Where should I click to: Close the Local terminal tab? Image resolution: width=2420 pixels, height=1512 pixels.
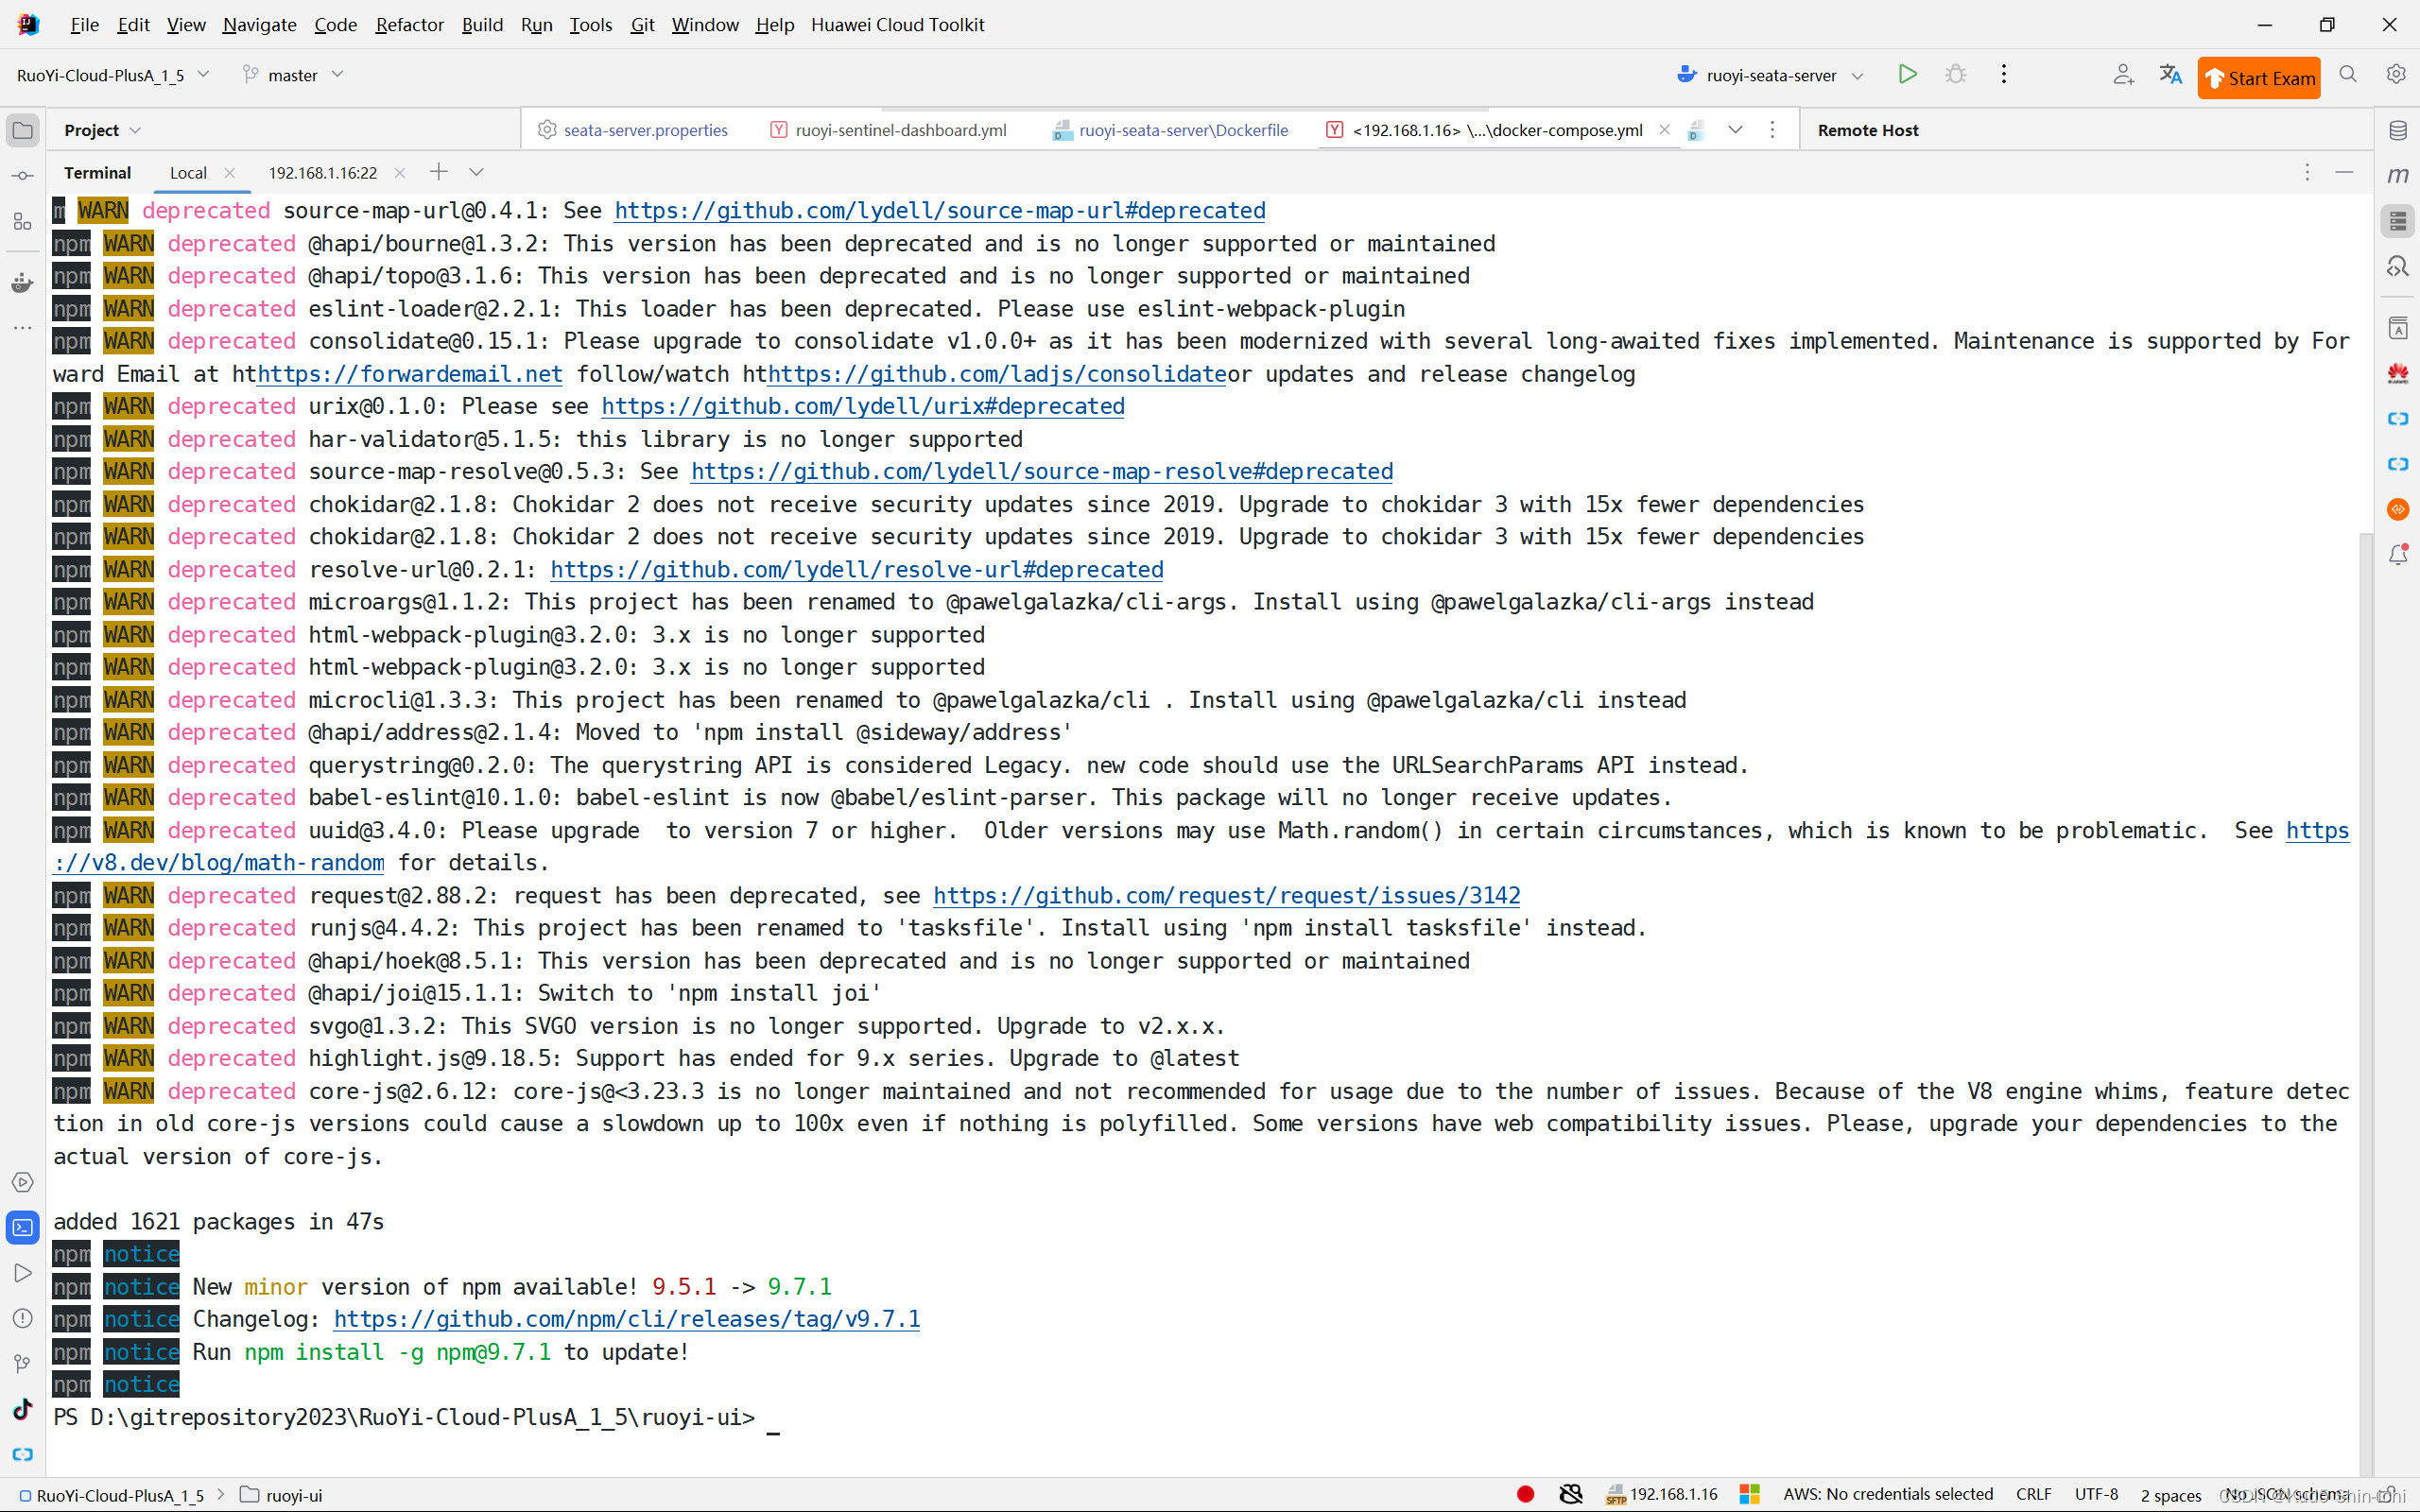tap(230, 173)
